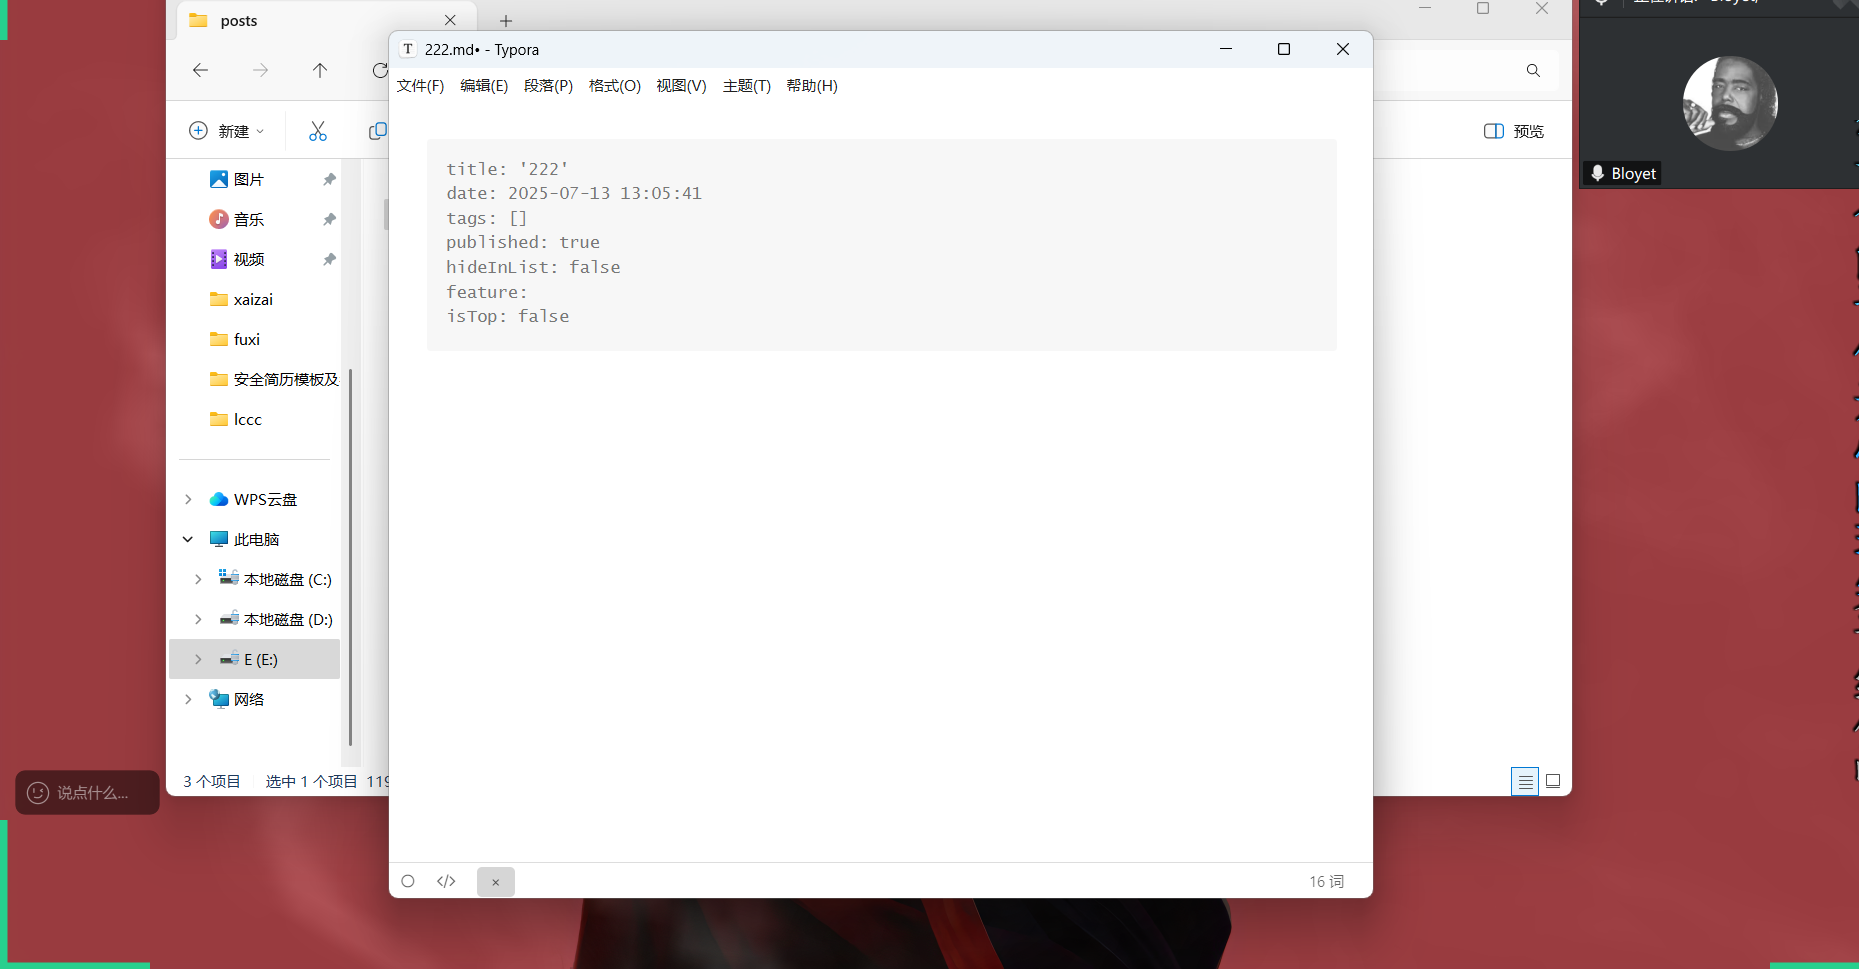This screenshot has height=969, width=1859.
Task: Click the Explorer back arrow
Action: coord(200,70)
